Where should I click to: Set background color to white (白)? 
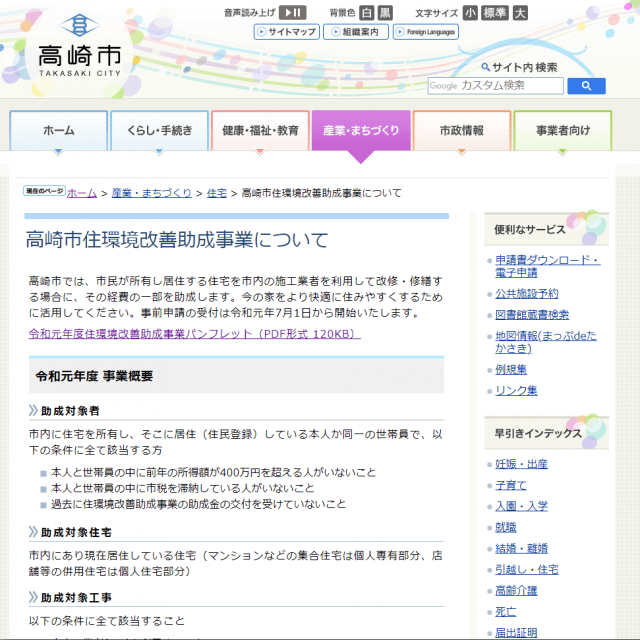click(x=367, y=13)
